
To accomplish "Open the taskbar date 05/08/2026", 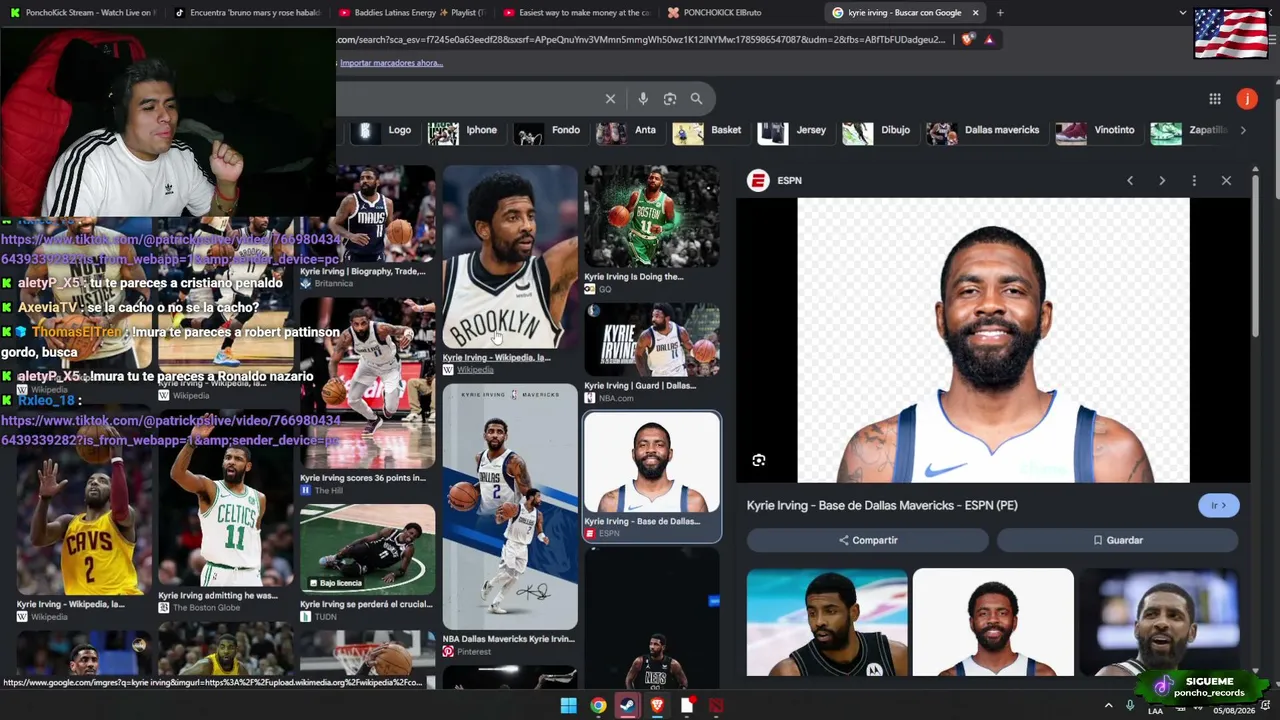I will tap(1234, 711).
